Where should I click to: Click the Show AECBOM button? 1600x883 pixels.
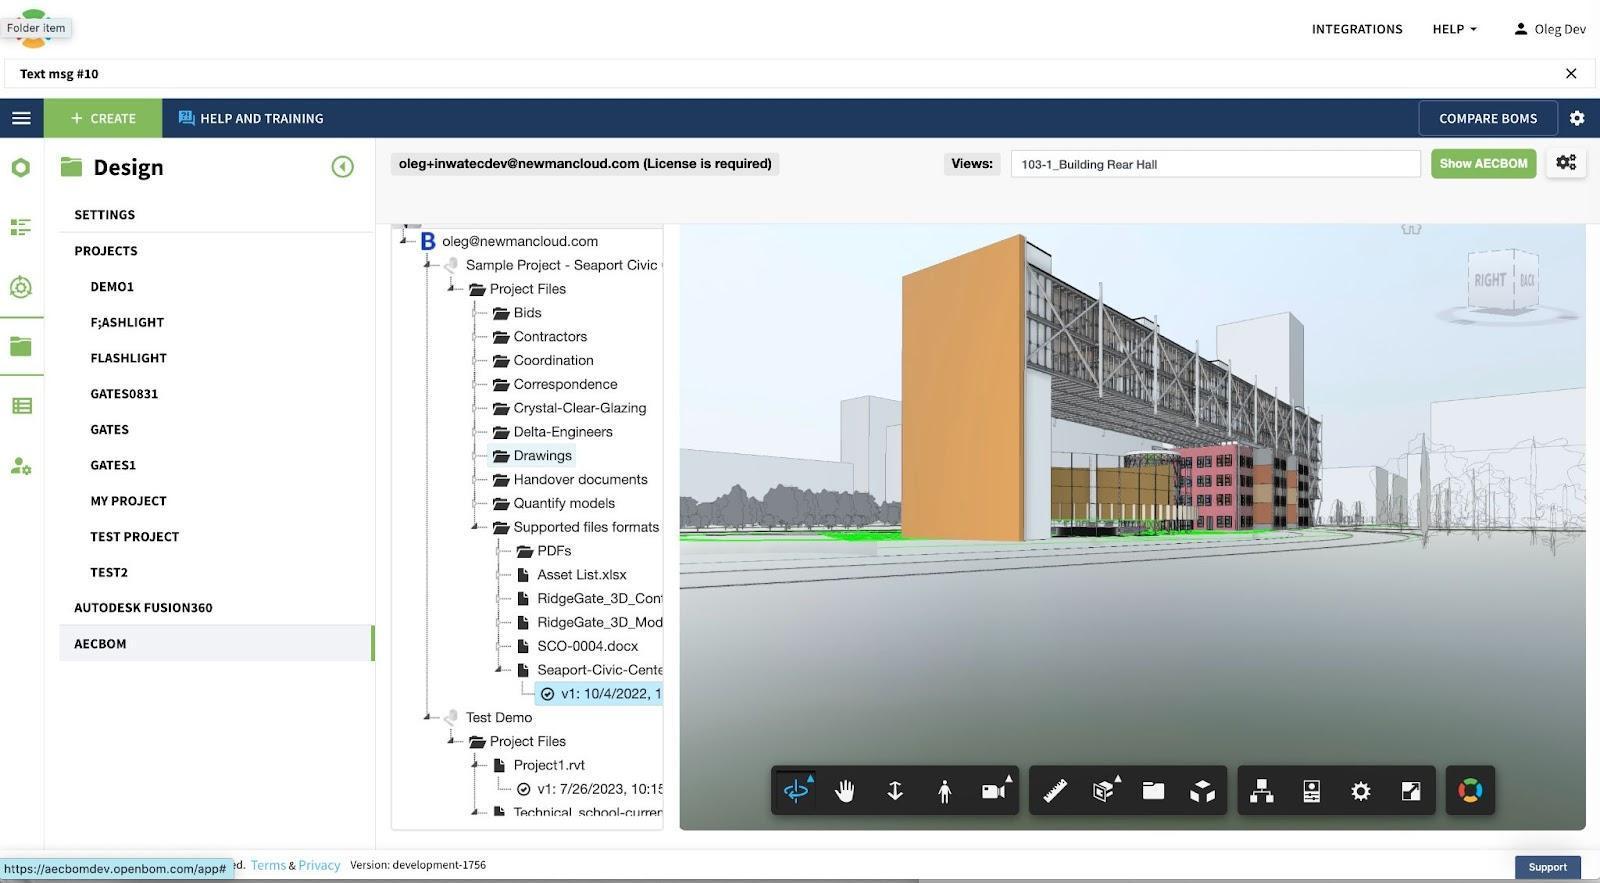tap(1483, 164)
